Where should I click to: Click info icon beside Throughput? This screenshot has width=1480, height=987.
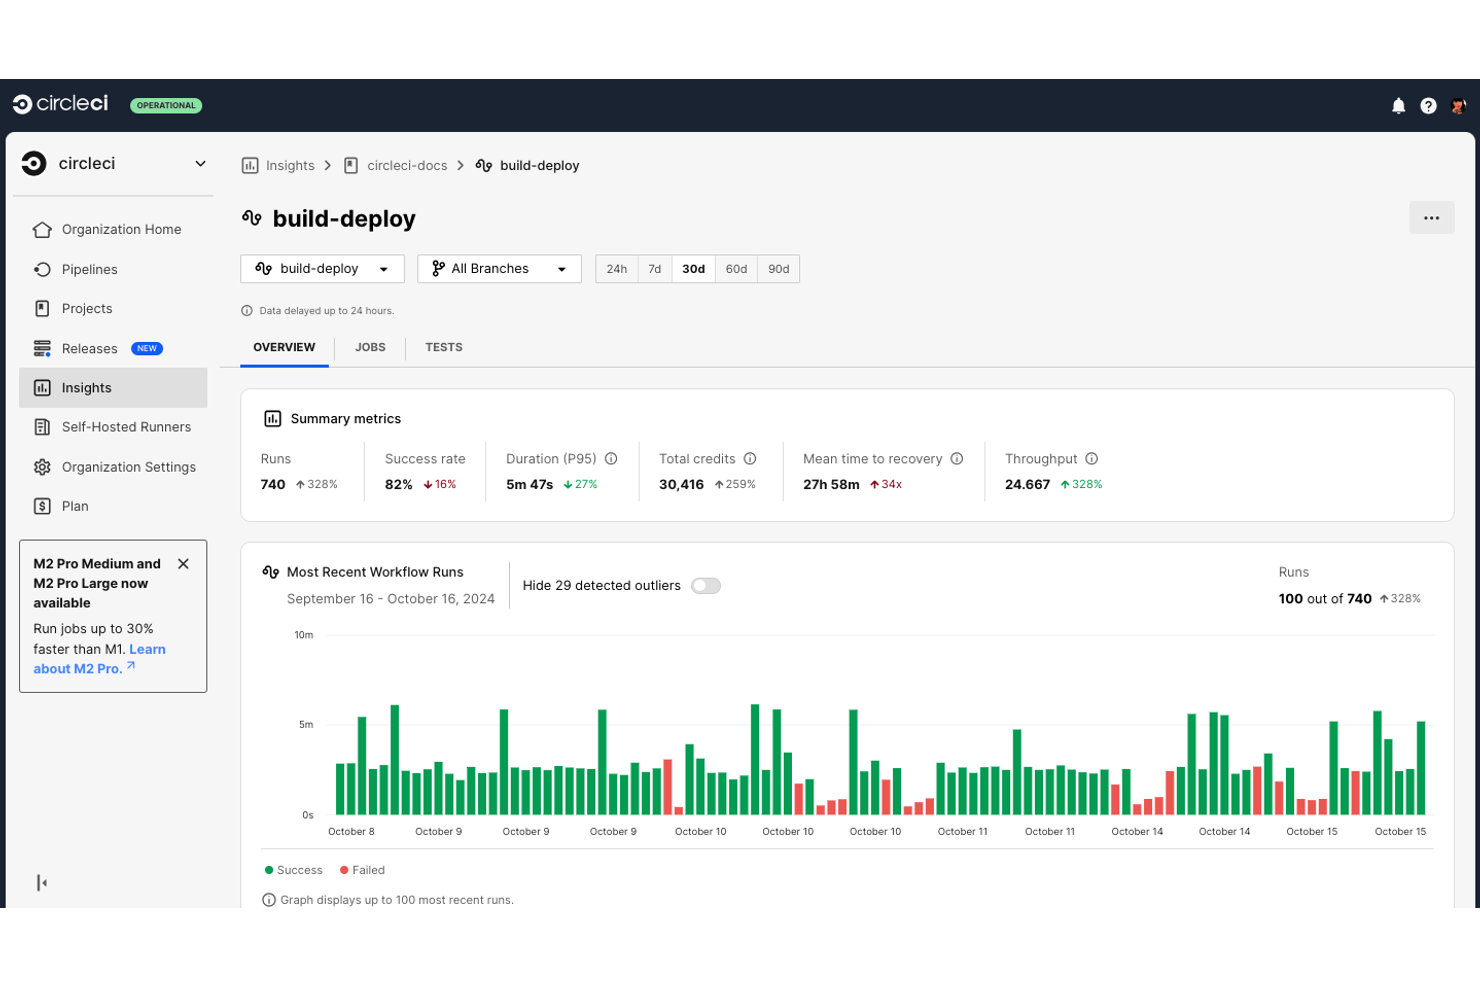pos(1092,459)
